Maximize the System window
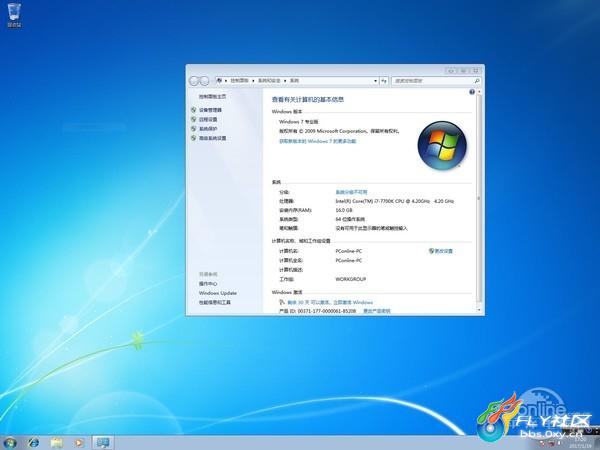This screenshot has width=600, height=450. (463, 70)
